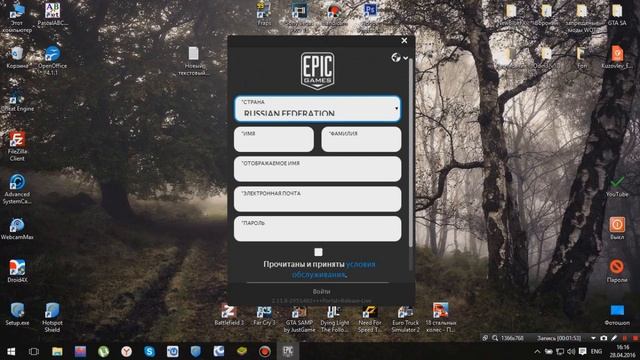
Task: Click the Имя first name field
Action: click(x=274, y=139)
